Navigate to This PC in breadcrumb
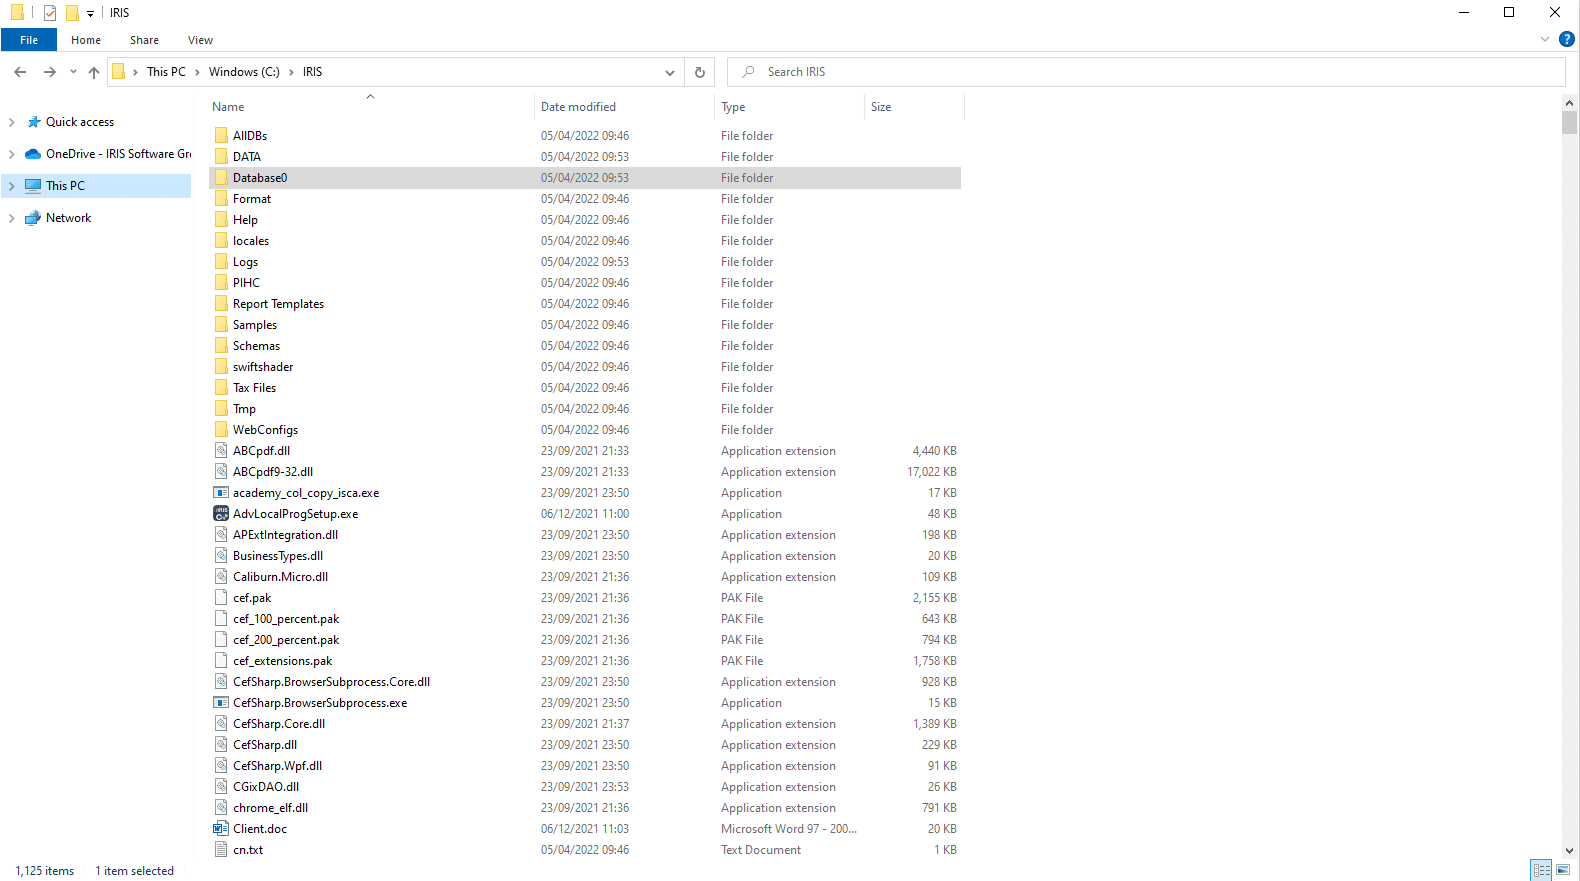The height and width of the screenshot is (881, 1580). click(x=166, y=72)
